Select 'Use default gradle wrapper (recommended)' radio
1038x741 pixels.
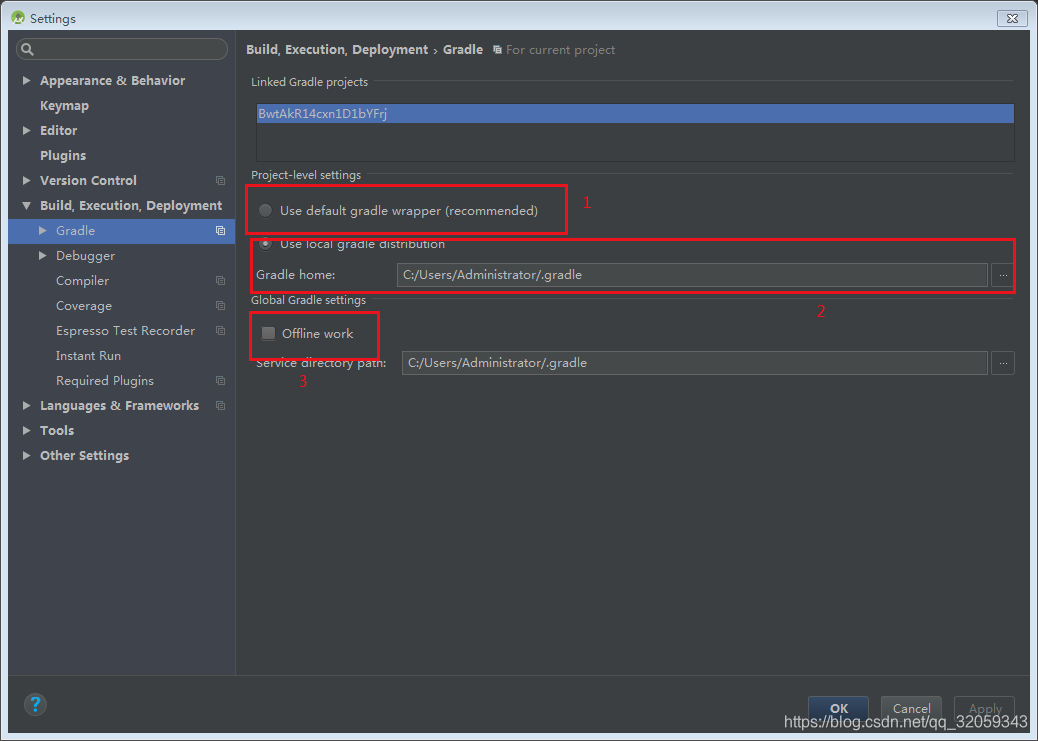pyautogui.click(x=265, y=211)
